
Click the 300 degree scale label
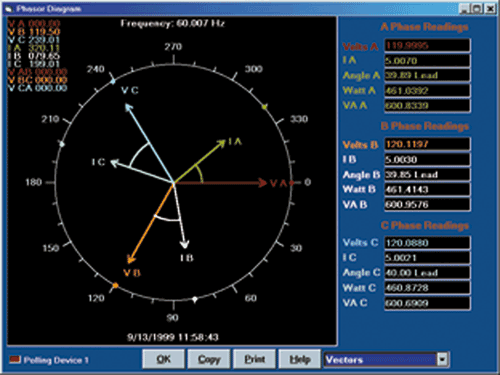tap(254, 69)
